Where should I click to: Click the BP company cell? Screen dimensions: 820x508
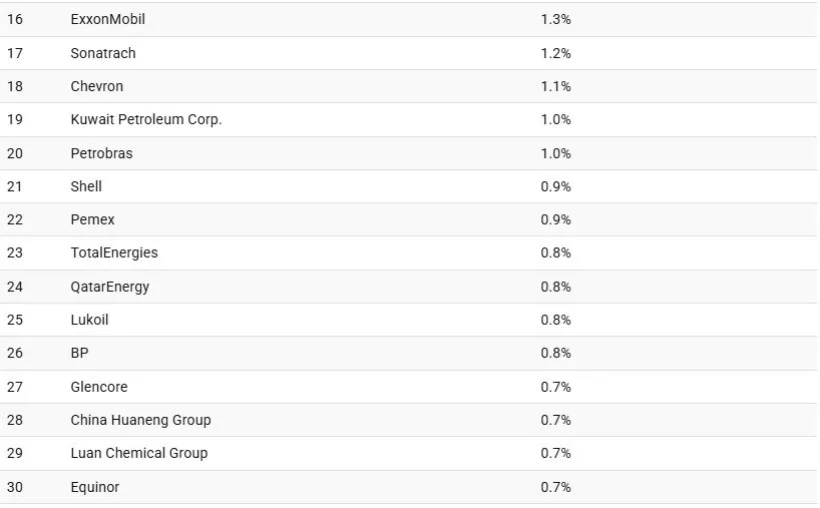pyautogui.click(x=79, y=353)
